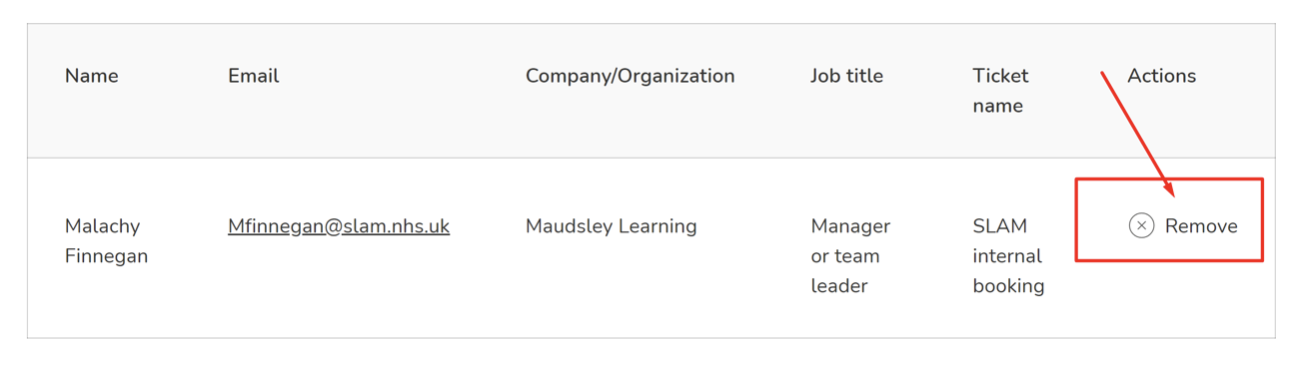Click the Job title column header
This screenshot has height=380, width=1312.
point(847,76)
